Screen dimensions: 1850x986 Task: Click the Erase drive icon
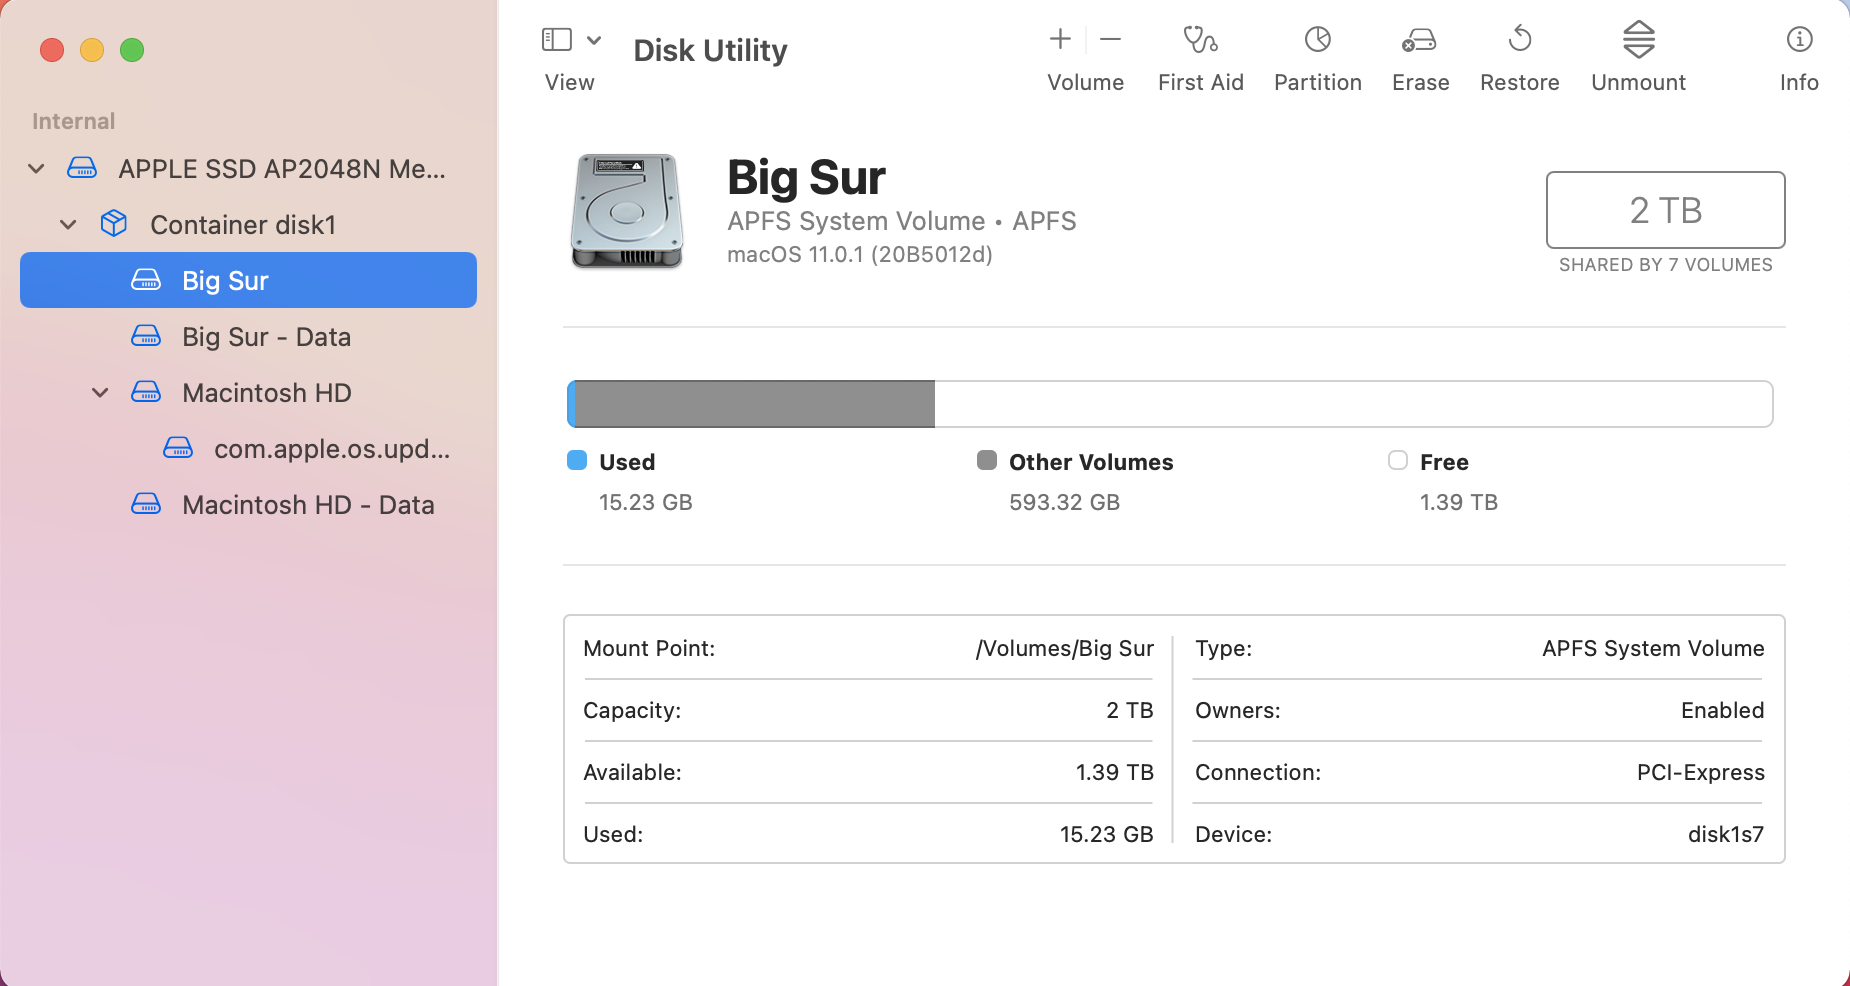click(1419, 39)
